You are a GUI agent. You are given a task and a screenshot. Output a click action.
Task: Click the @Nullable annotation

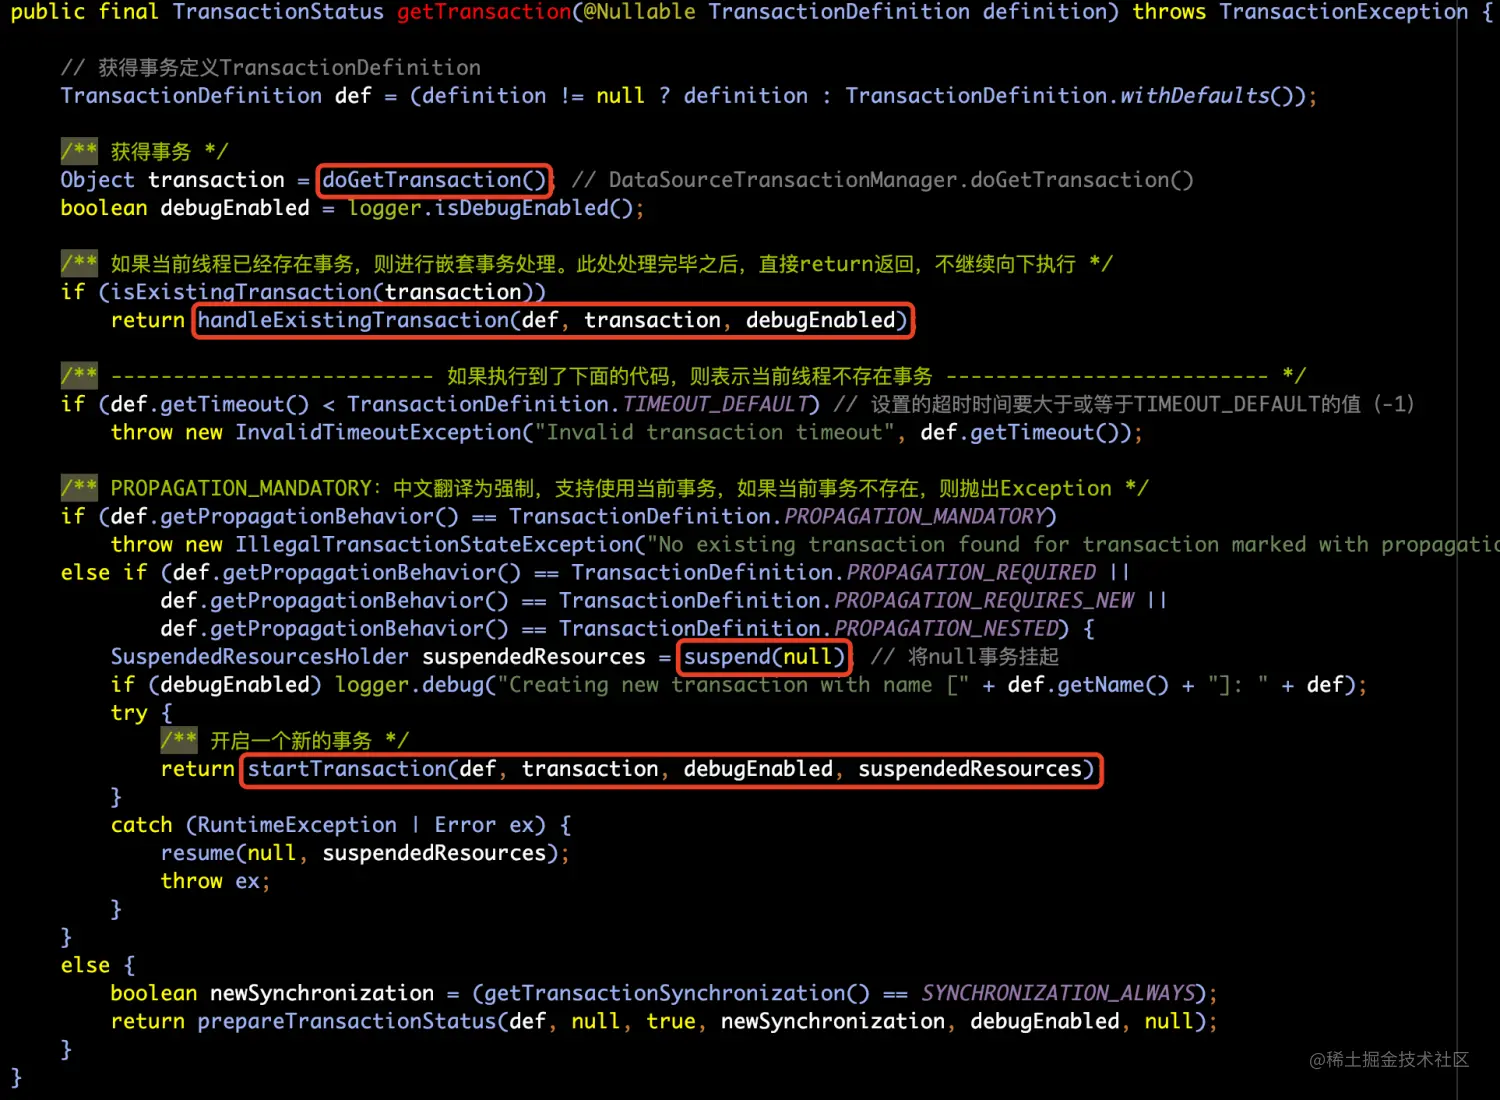(x=640, y=12)
